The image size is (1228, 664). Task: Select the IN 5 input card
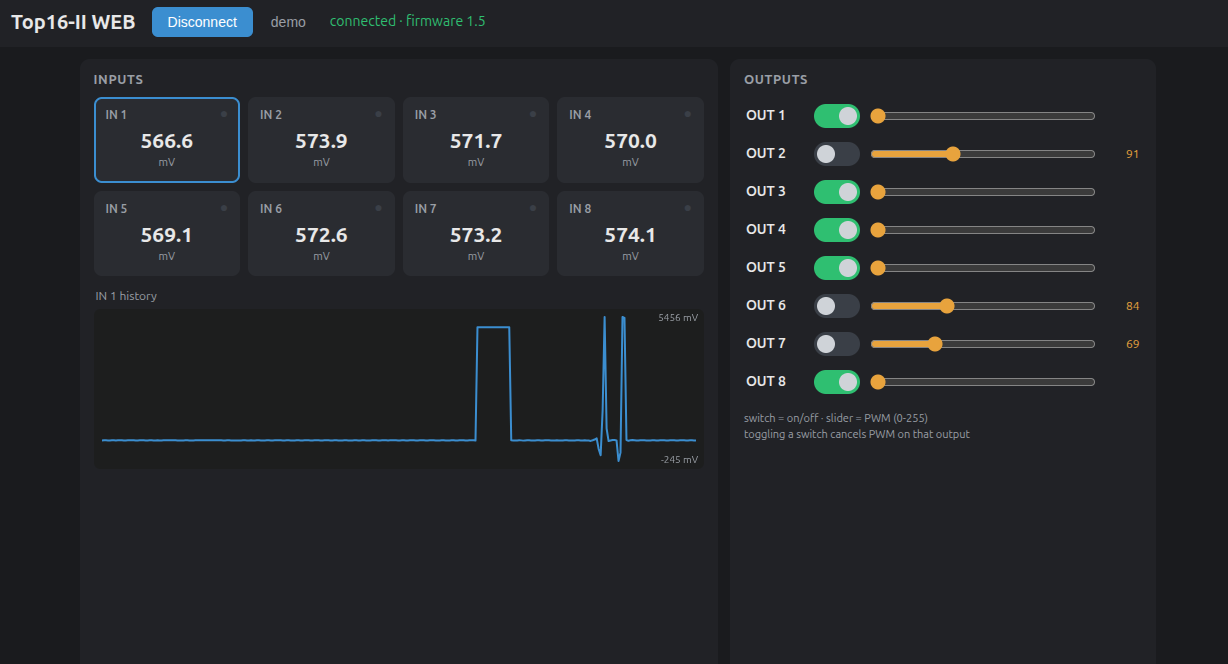click(x=167, y=233)
